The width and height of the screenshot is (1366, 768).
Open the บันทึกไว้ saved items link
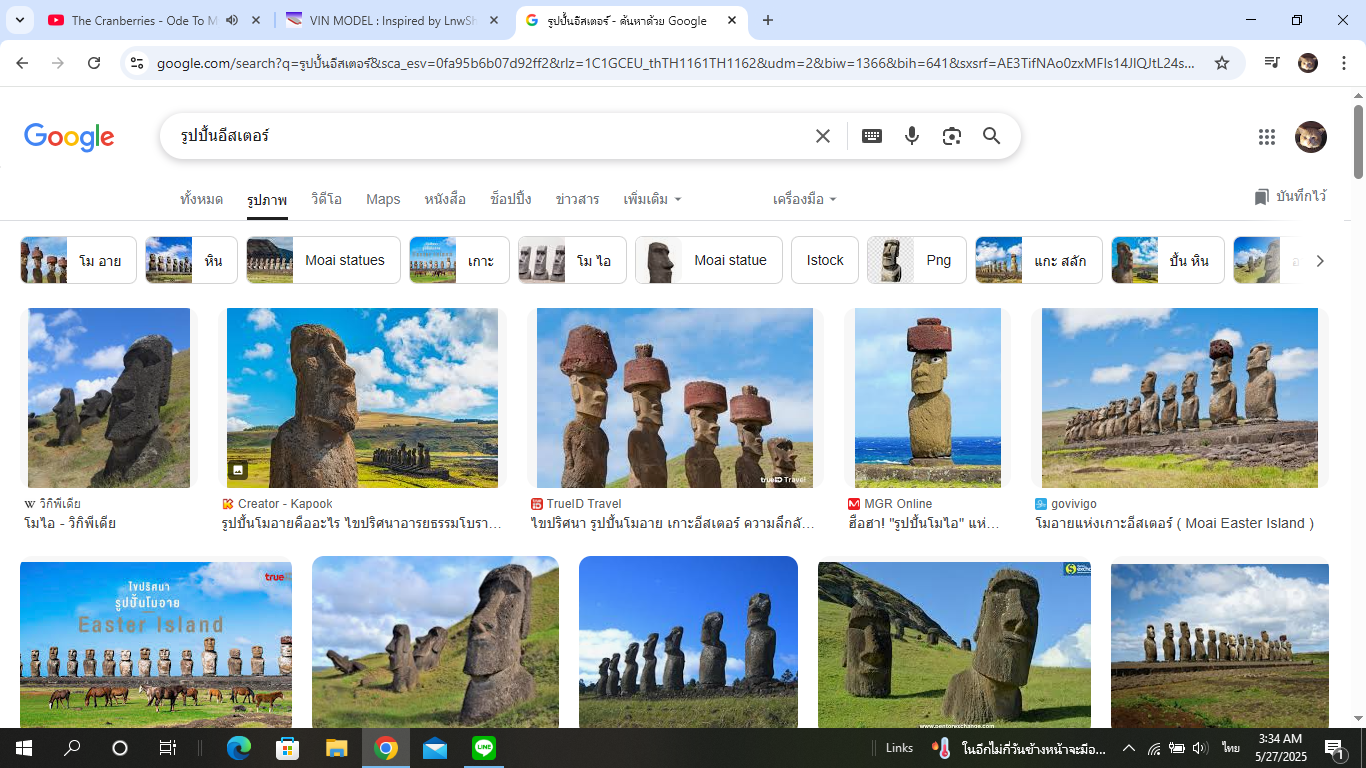[x=1290, y=197]
